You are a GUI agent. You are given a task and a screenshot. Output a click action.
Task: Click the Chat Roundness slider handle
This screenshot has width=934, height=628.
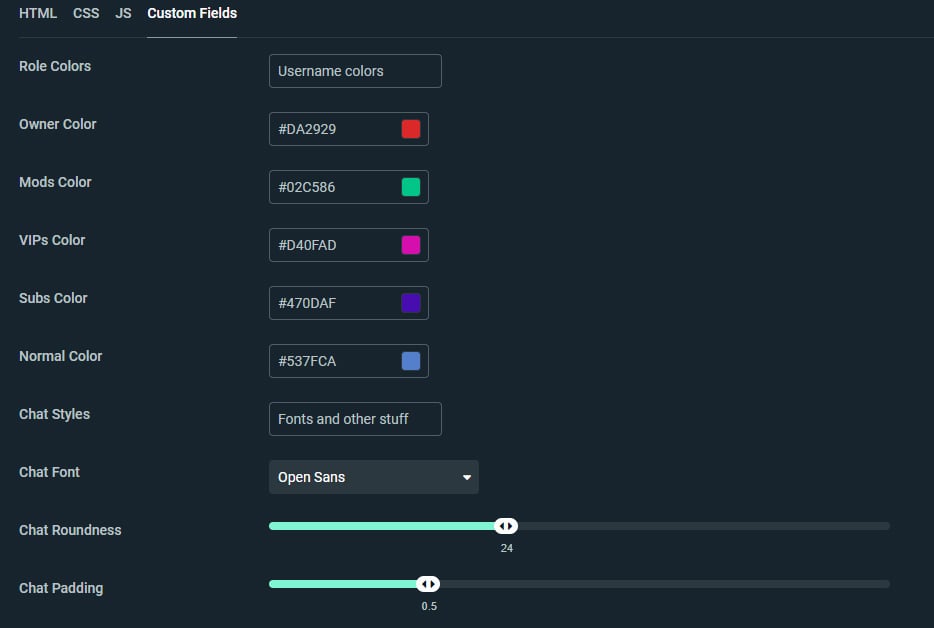pyautogui.click(x=506, y=526)
